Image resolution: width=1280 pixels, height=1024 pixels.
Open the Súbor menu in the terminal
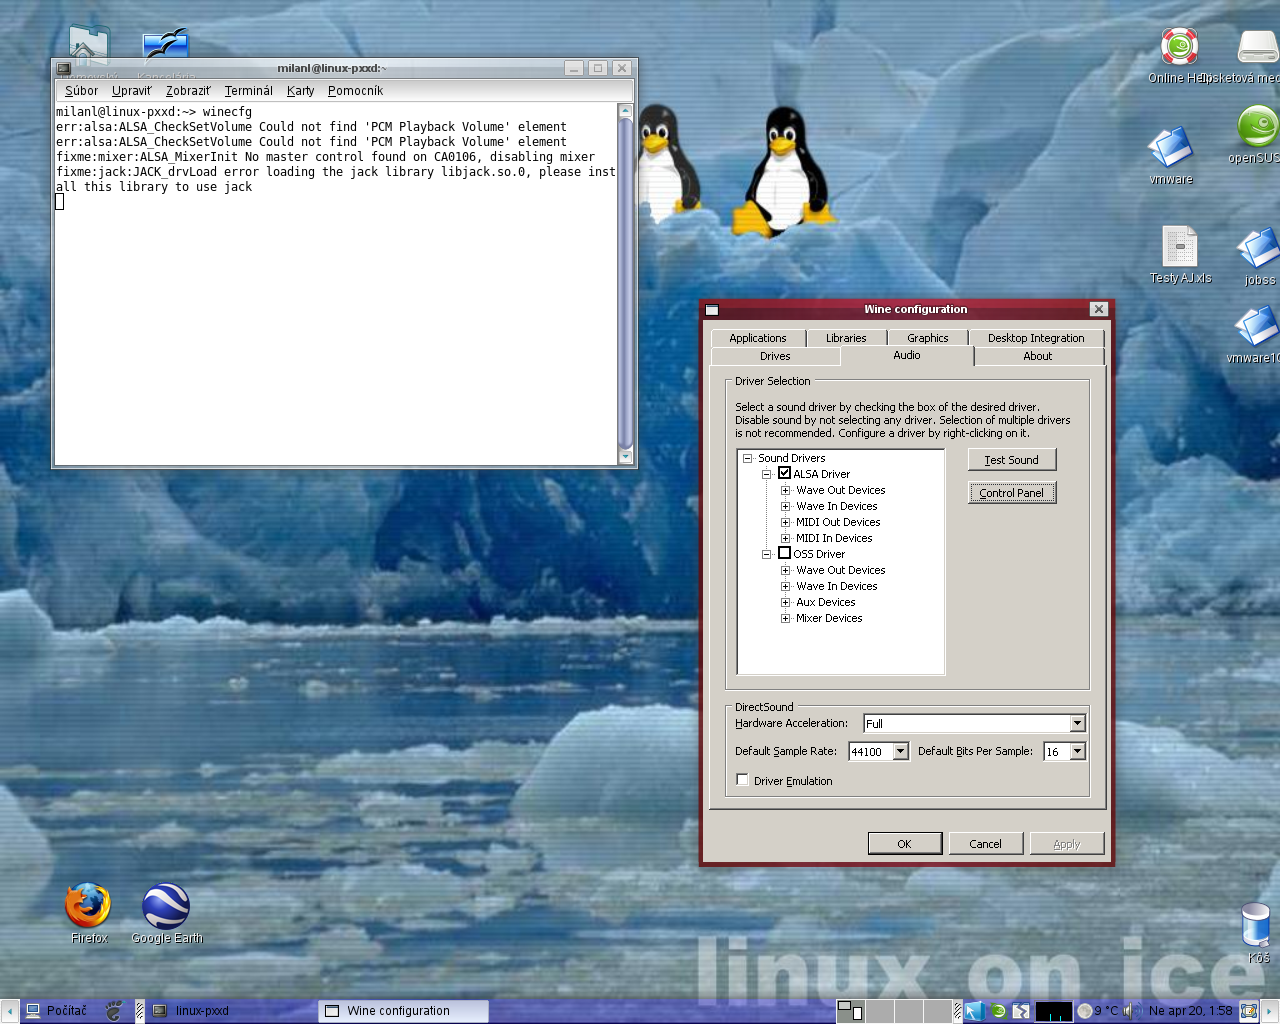[82, 91]
